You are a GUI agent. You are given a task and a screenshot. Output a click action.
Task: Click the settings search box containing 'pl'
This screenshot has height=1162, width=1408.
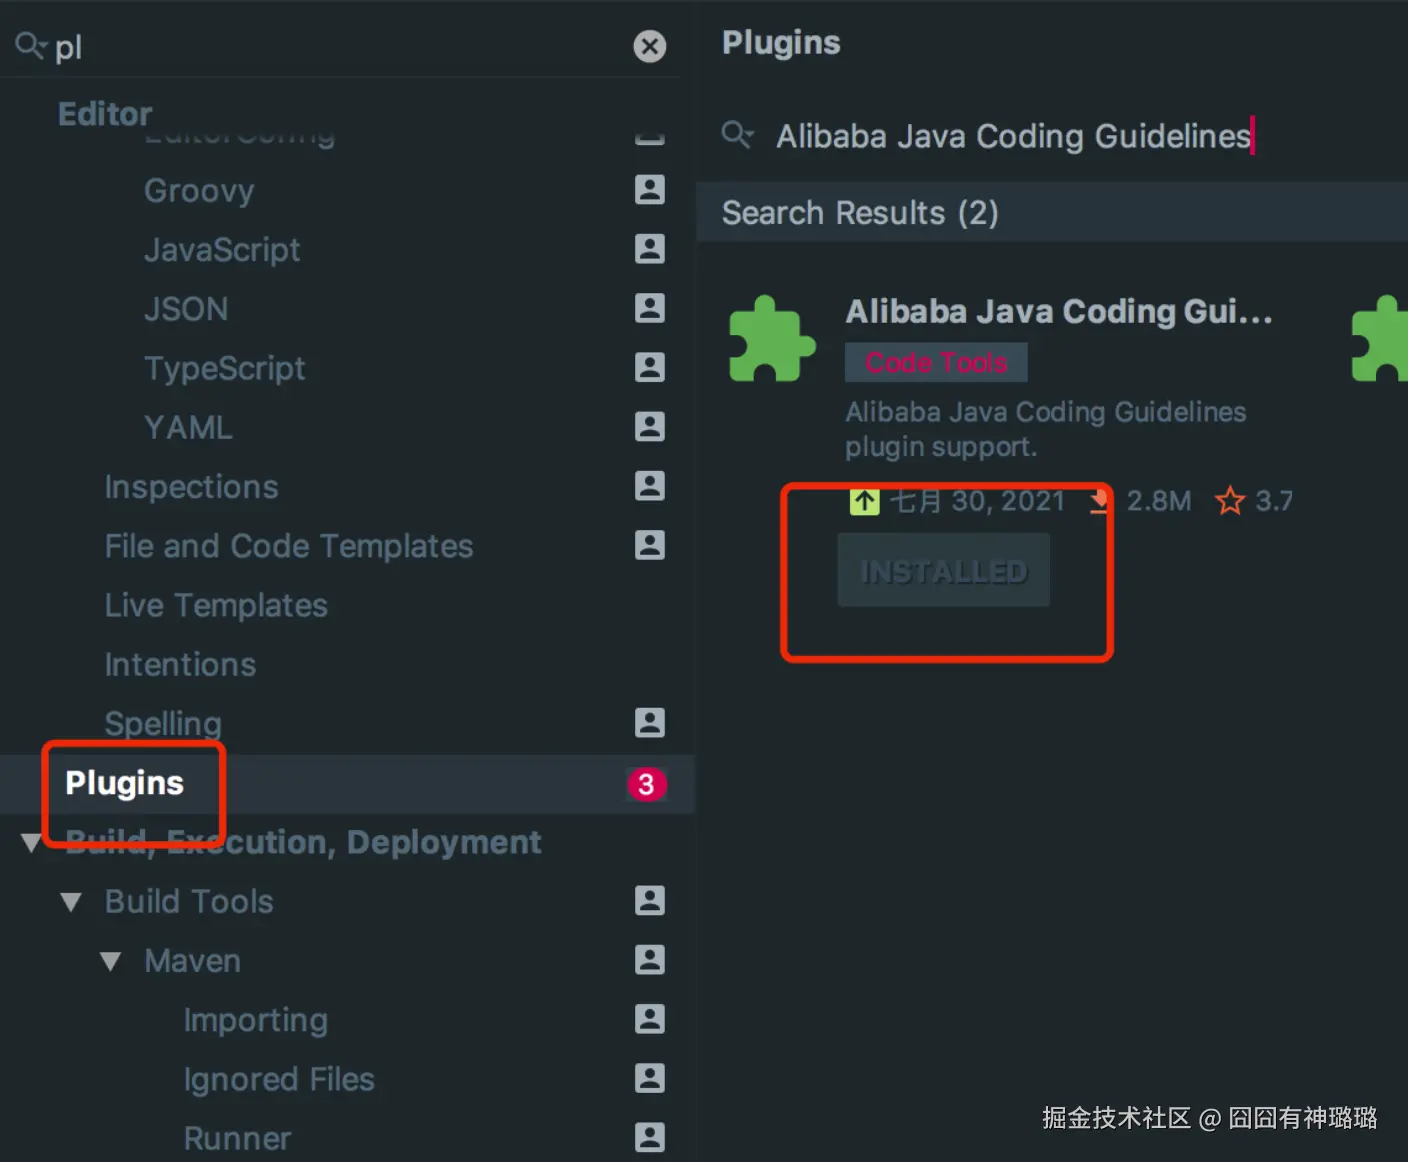340,46
